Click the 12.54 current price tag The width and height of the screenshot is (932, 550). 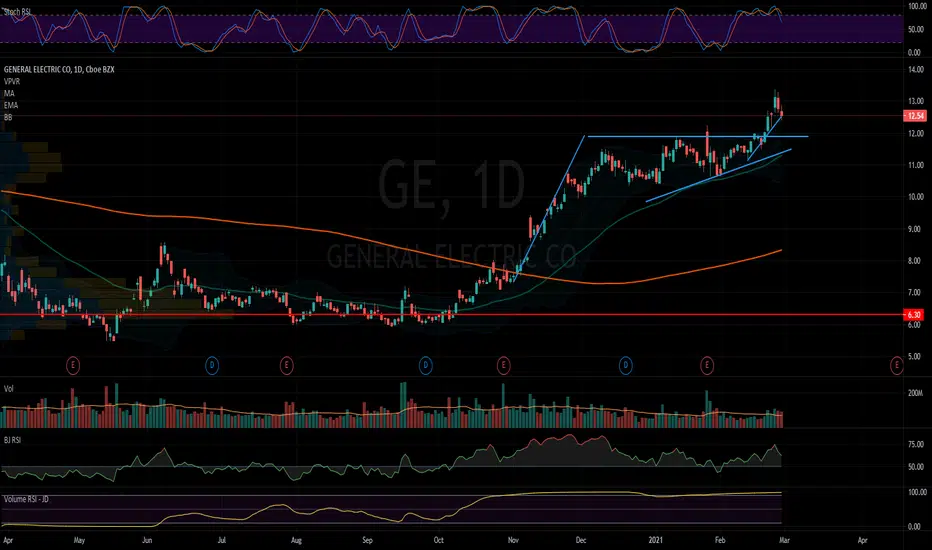[915, 116]
